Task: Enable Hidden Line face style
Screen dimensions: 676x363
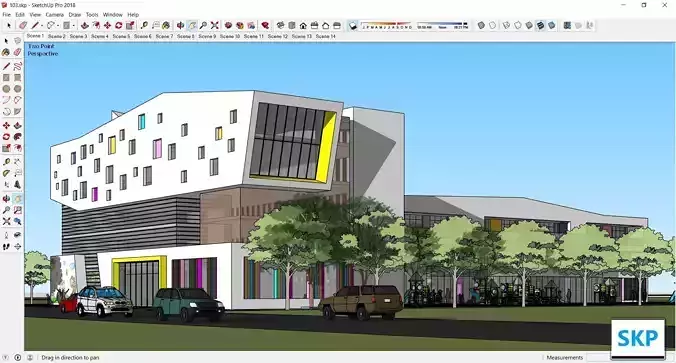Action: click(x=518, y=25)
